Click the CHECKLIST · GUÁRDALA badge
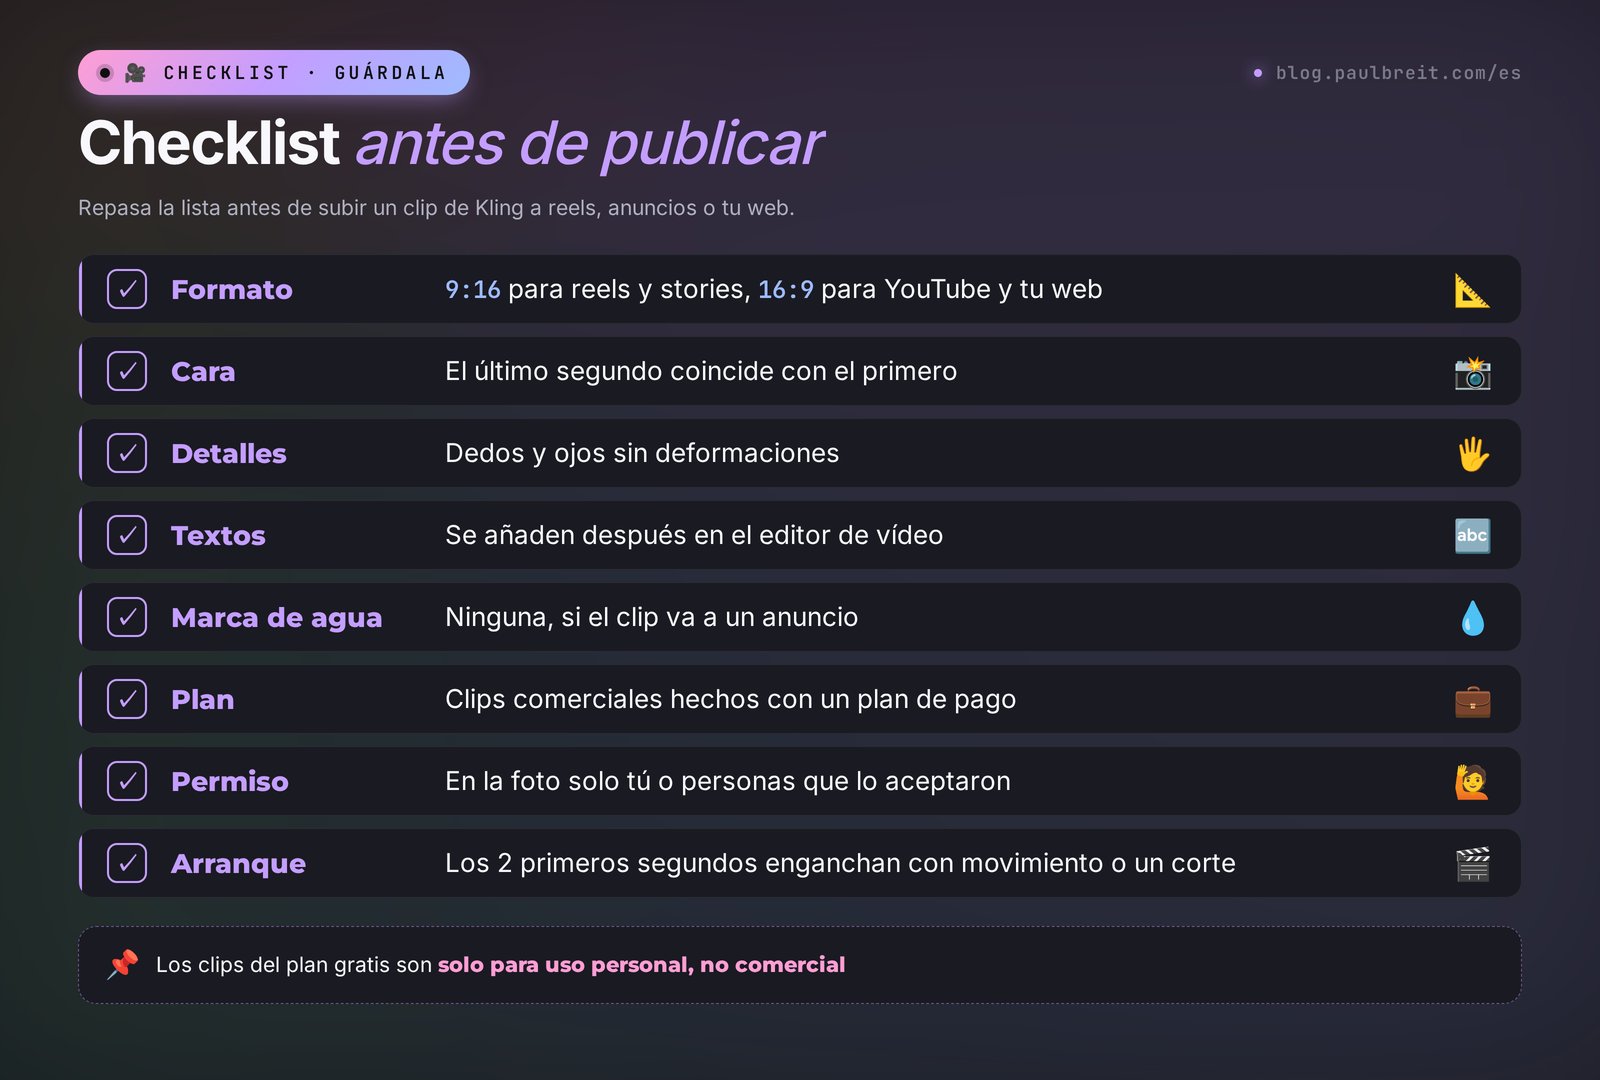Screen dimensions: 1600x1080 coord(274,73)
